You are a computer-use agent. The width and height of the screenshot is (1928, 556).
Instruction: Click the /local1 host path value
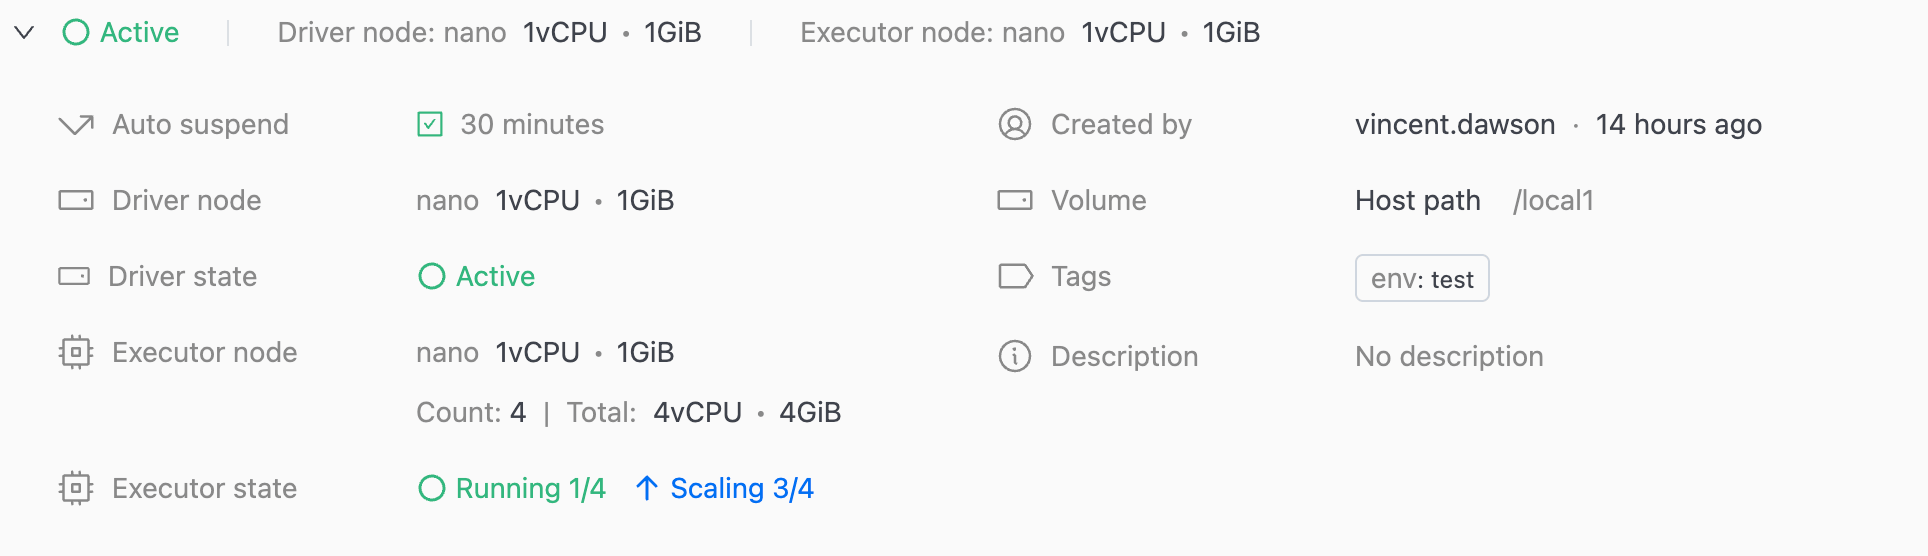1553,201
